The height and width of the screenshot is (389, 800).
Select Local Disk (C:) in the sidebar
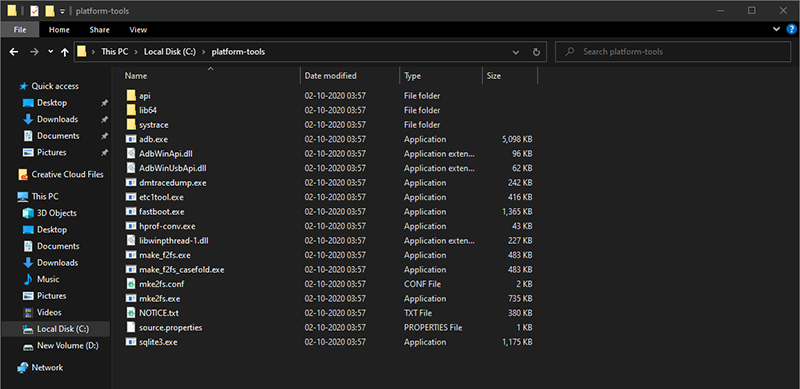point(56,329)
